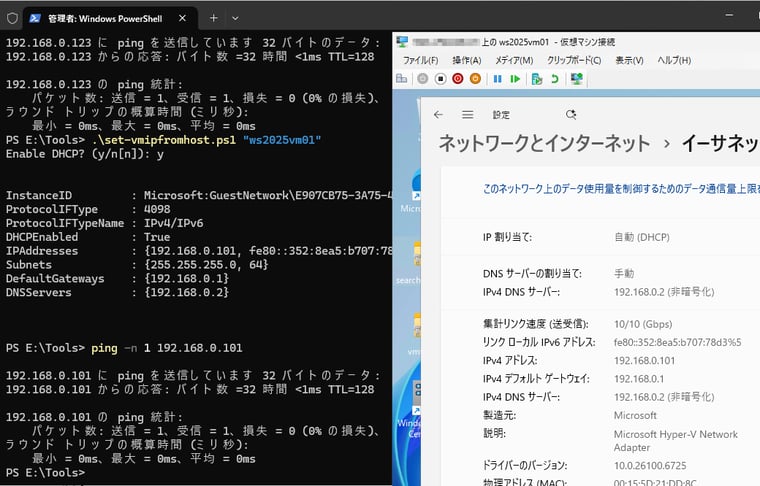Click the 製造元 Microsoft value

635,415
